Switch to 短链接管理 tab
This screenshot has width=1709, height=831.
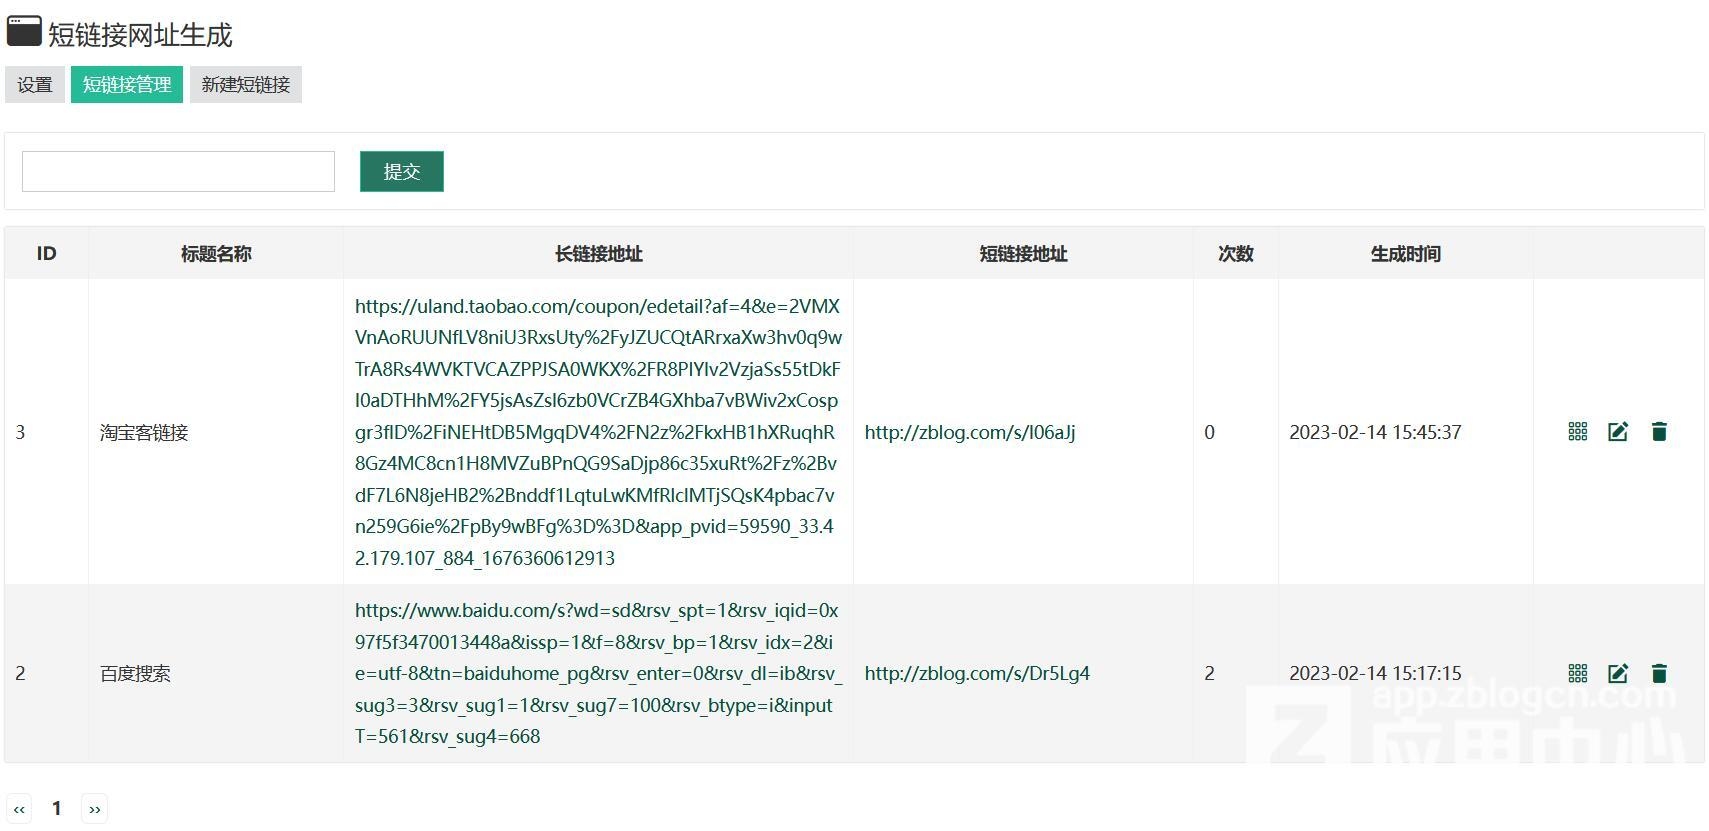(127, 85)
